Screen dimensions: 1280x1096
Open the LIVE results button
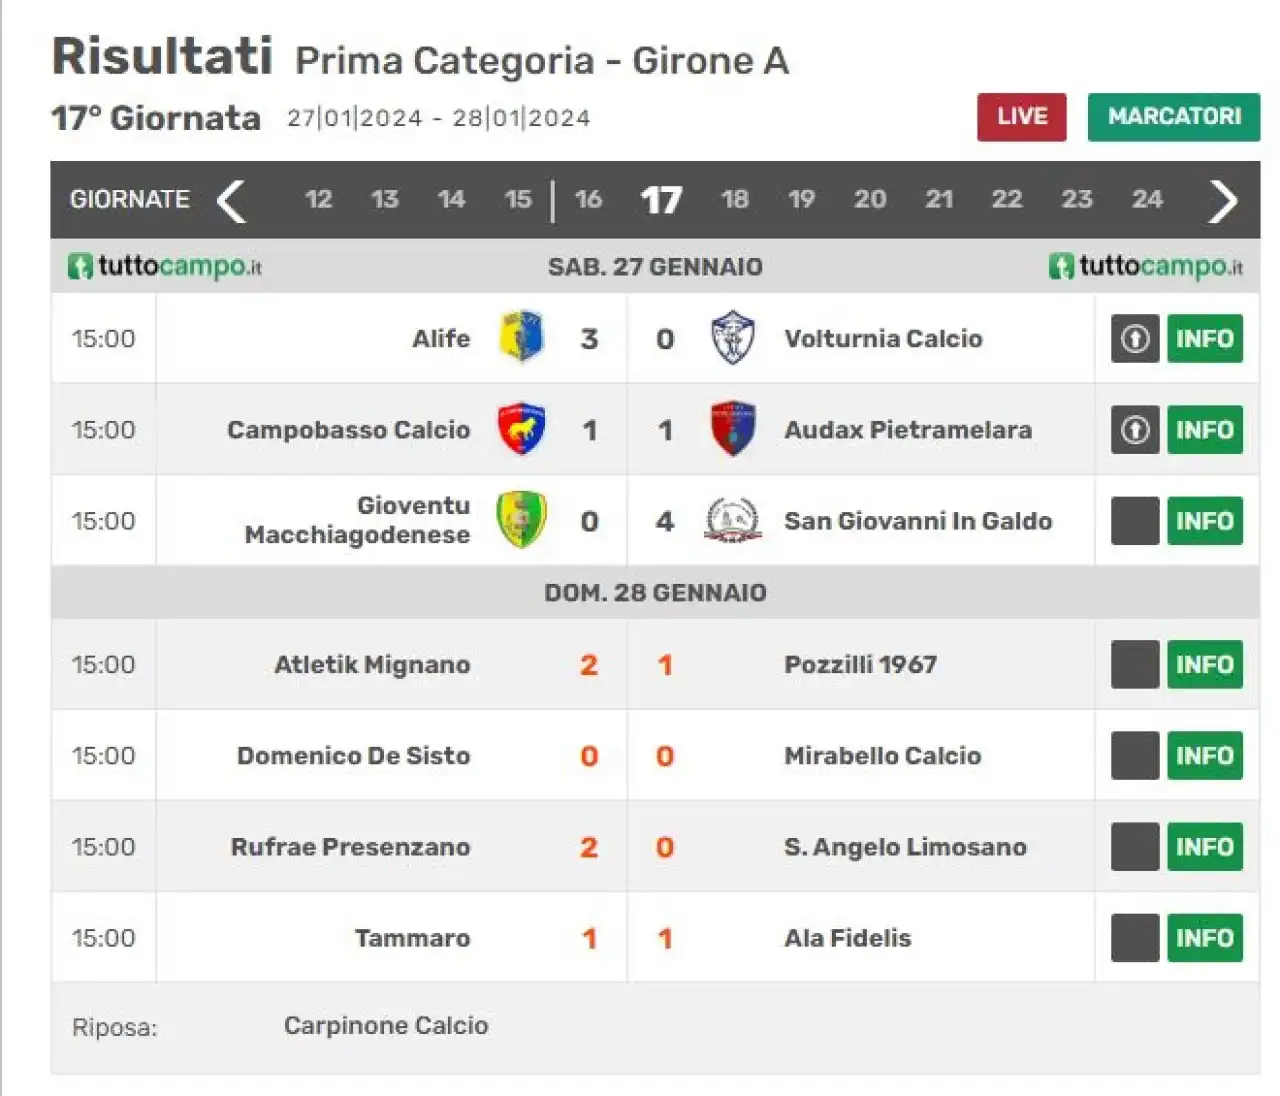(x=1022, y=117)
